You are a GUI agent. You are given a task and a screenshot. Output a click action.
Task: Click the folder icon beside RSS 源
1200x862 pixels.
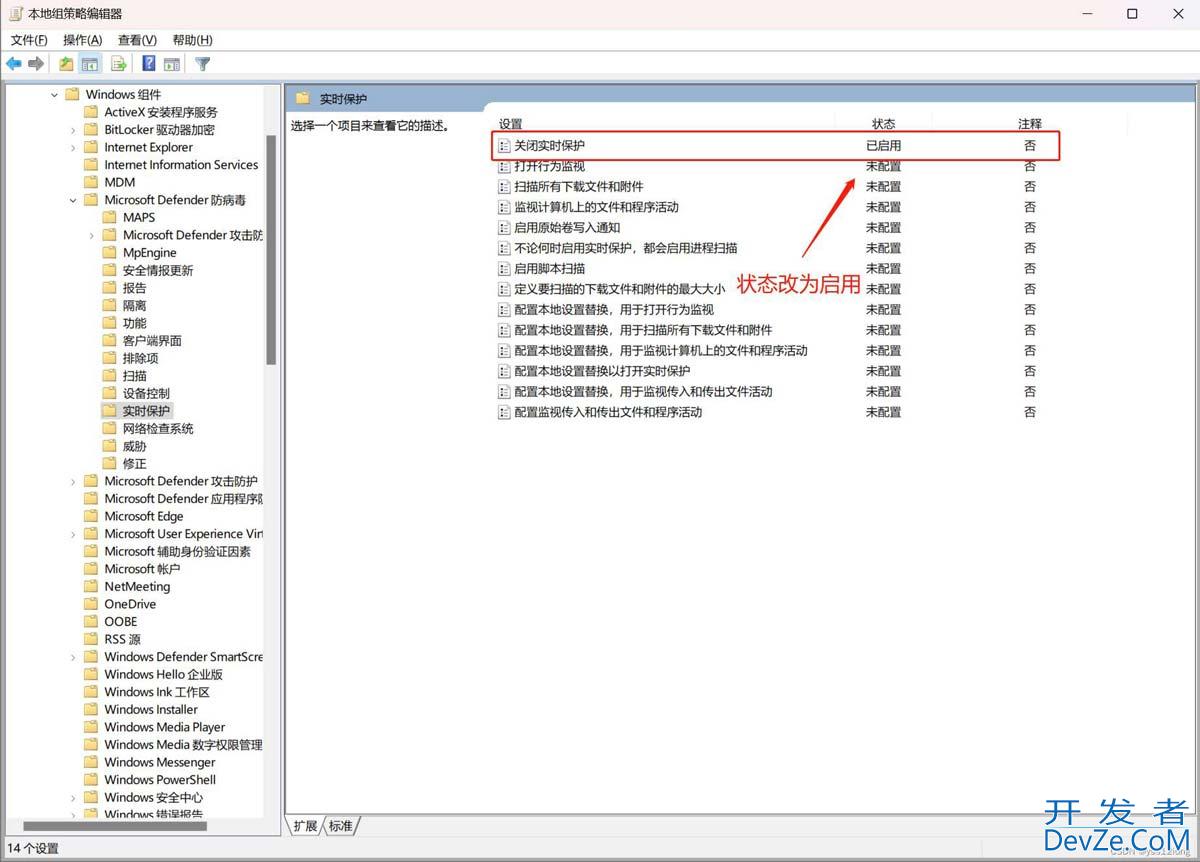pyautogui.click(x=92, y=639)
